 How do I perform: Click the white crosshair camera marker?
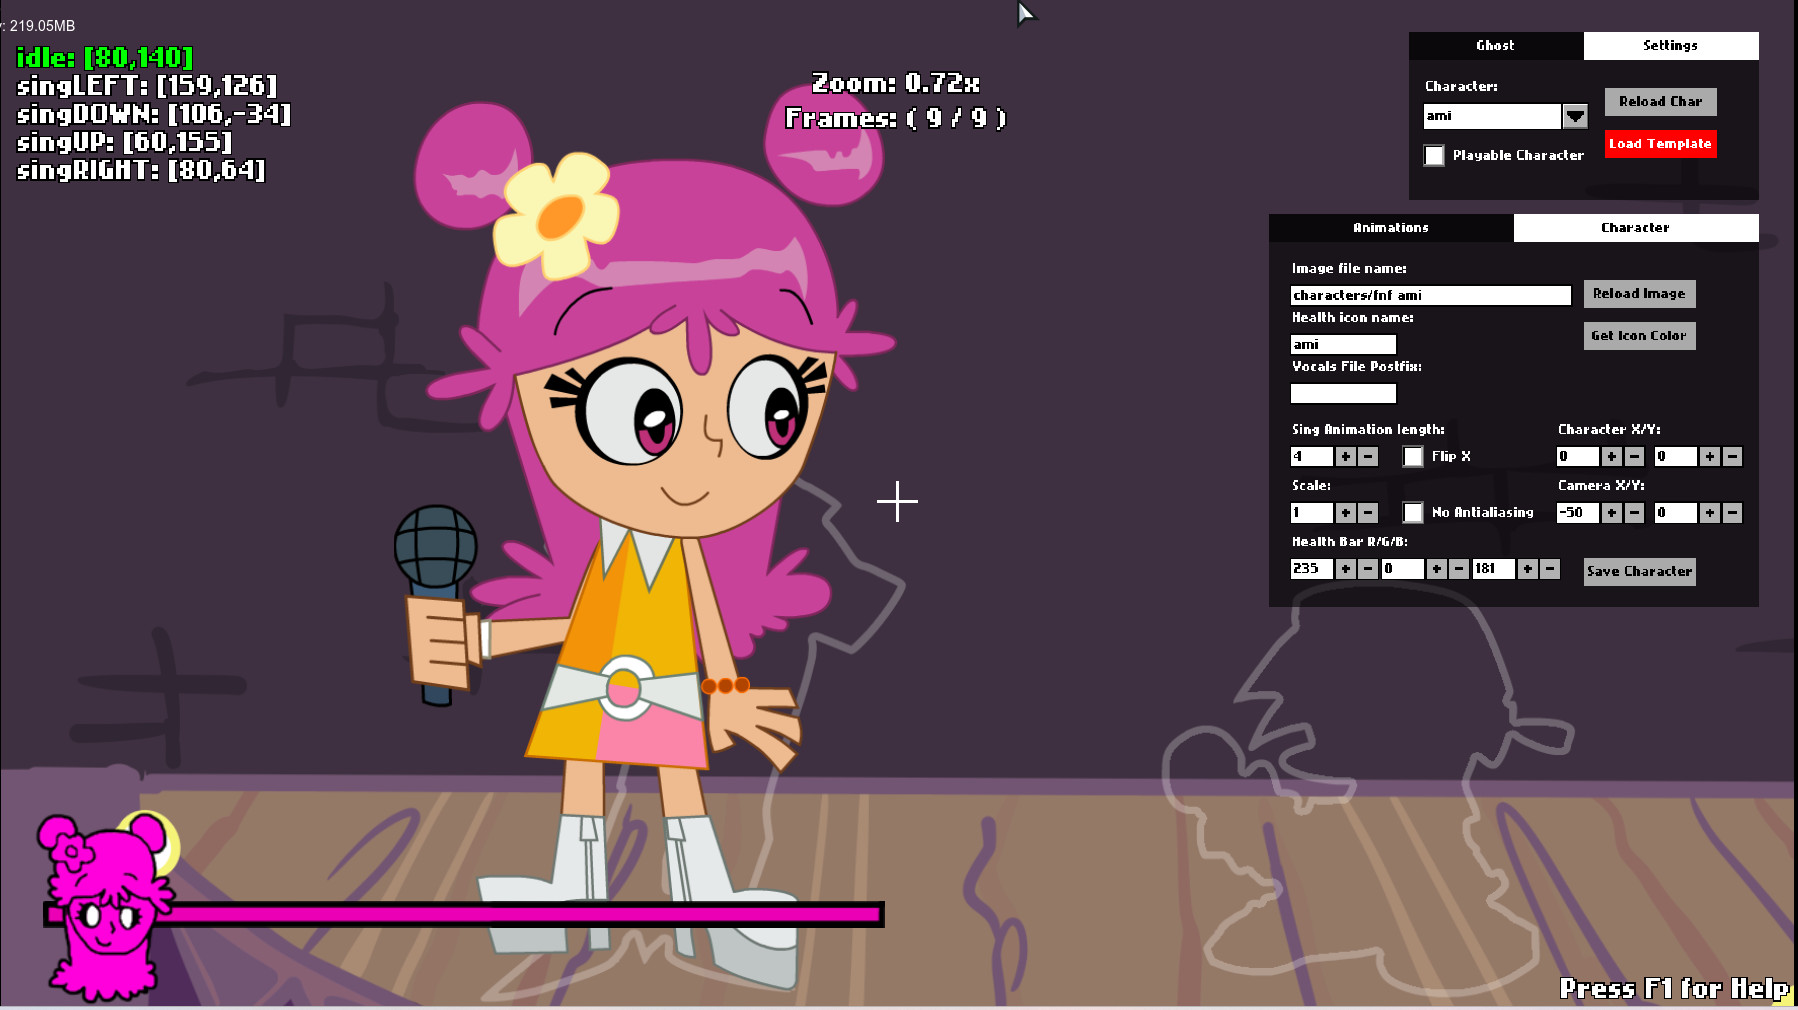(897, 501)
